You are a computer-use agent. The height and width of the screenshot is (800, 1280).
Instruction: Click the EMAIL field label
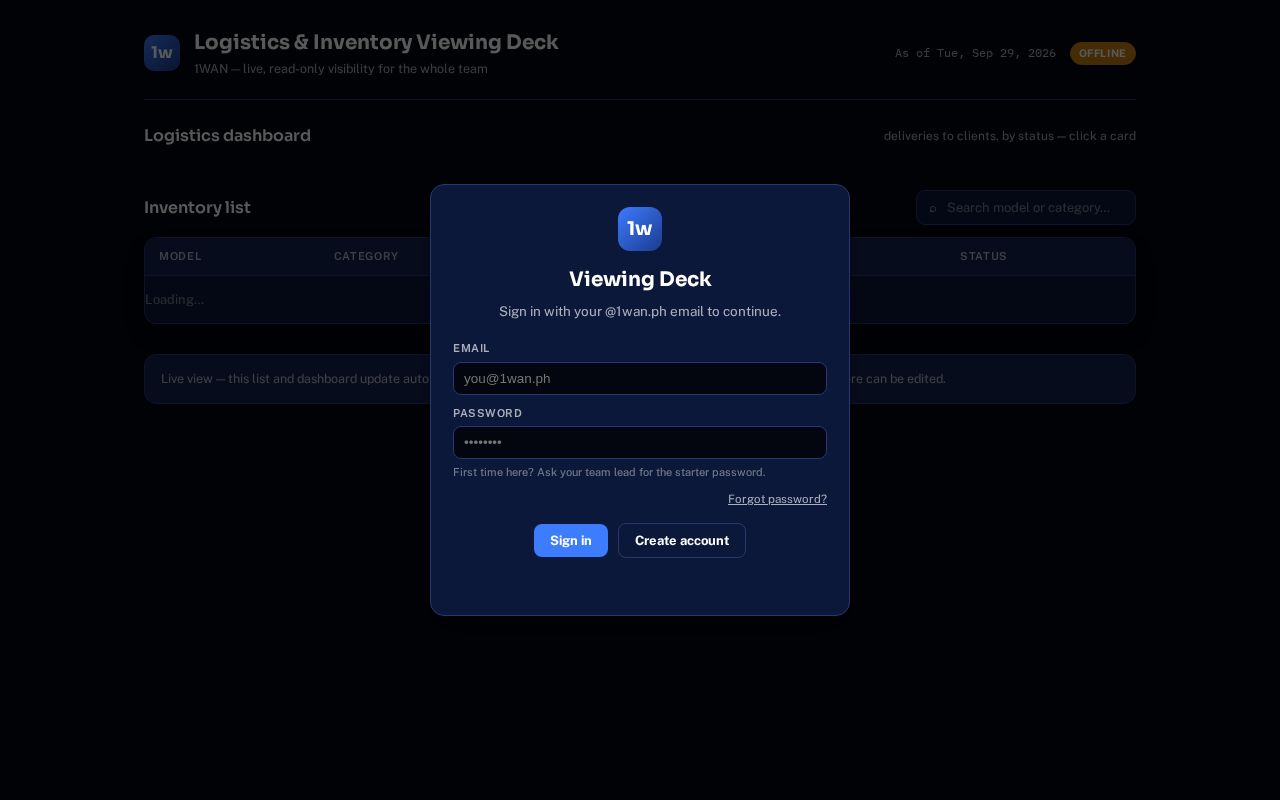(x=471, y=348)
